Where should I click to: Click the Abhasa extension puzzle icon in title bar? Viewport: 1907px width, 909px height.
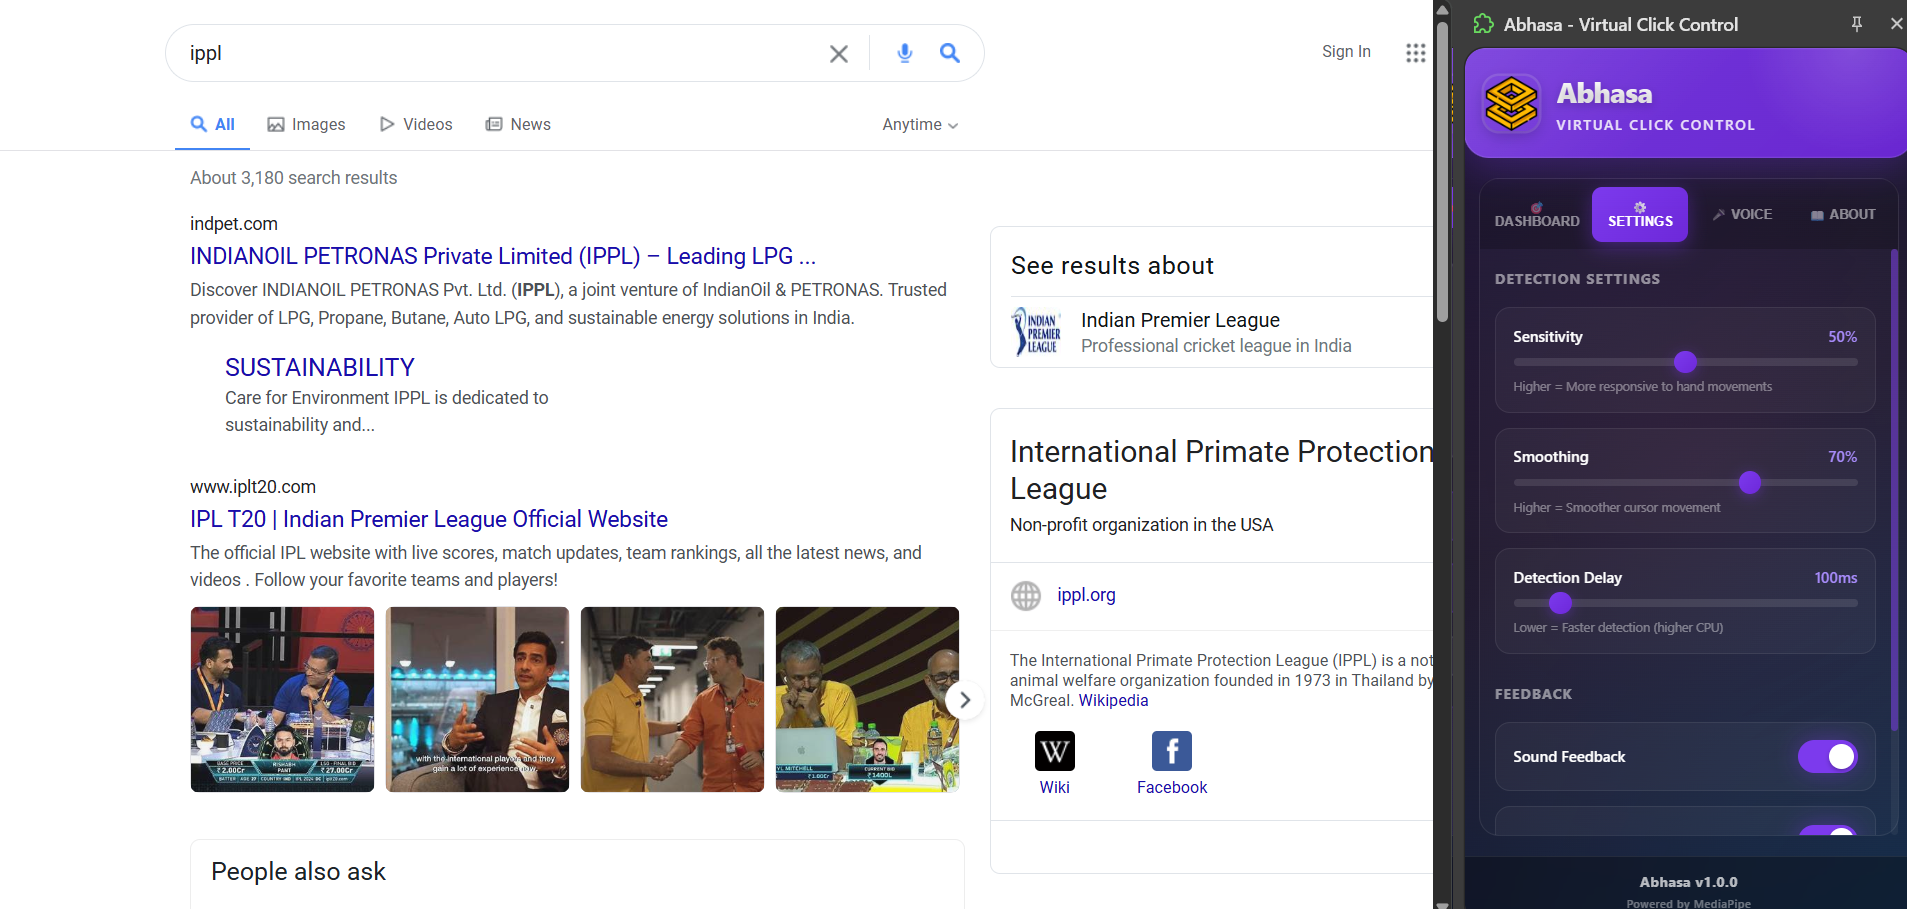pos(1484,24)
